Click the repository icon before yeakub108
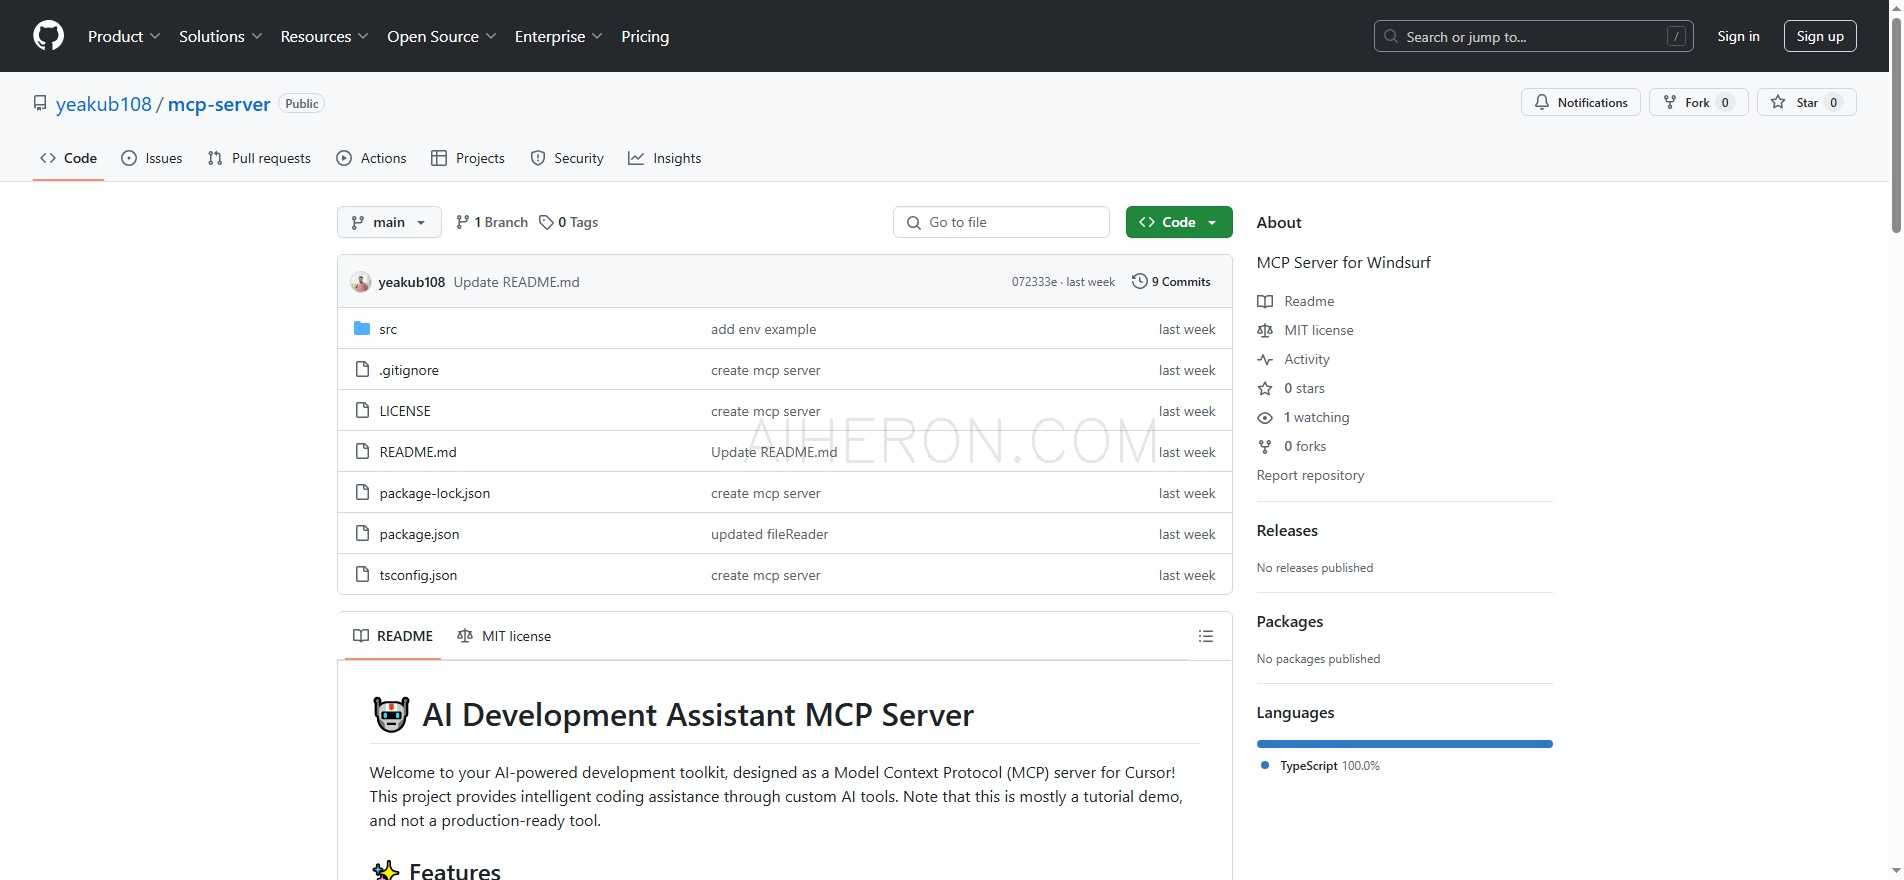This screenshot has height=880, width=1904. 40,104
